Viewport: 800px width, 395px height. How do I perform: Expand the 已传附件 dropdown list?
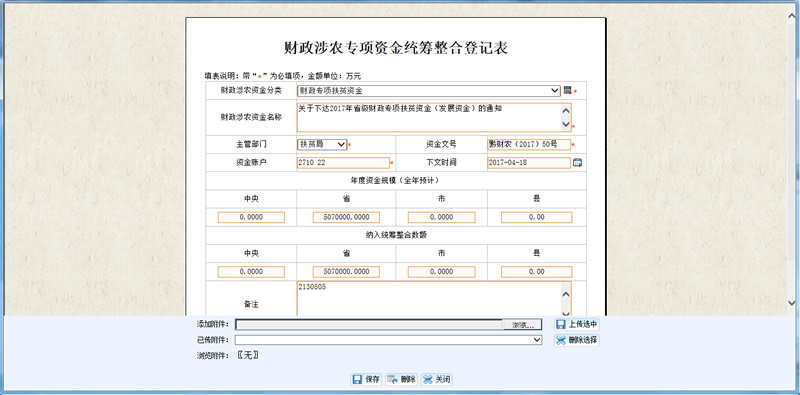click(x=388, y=340)
